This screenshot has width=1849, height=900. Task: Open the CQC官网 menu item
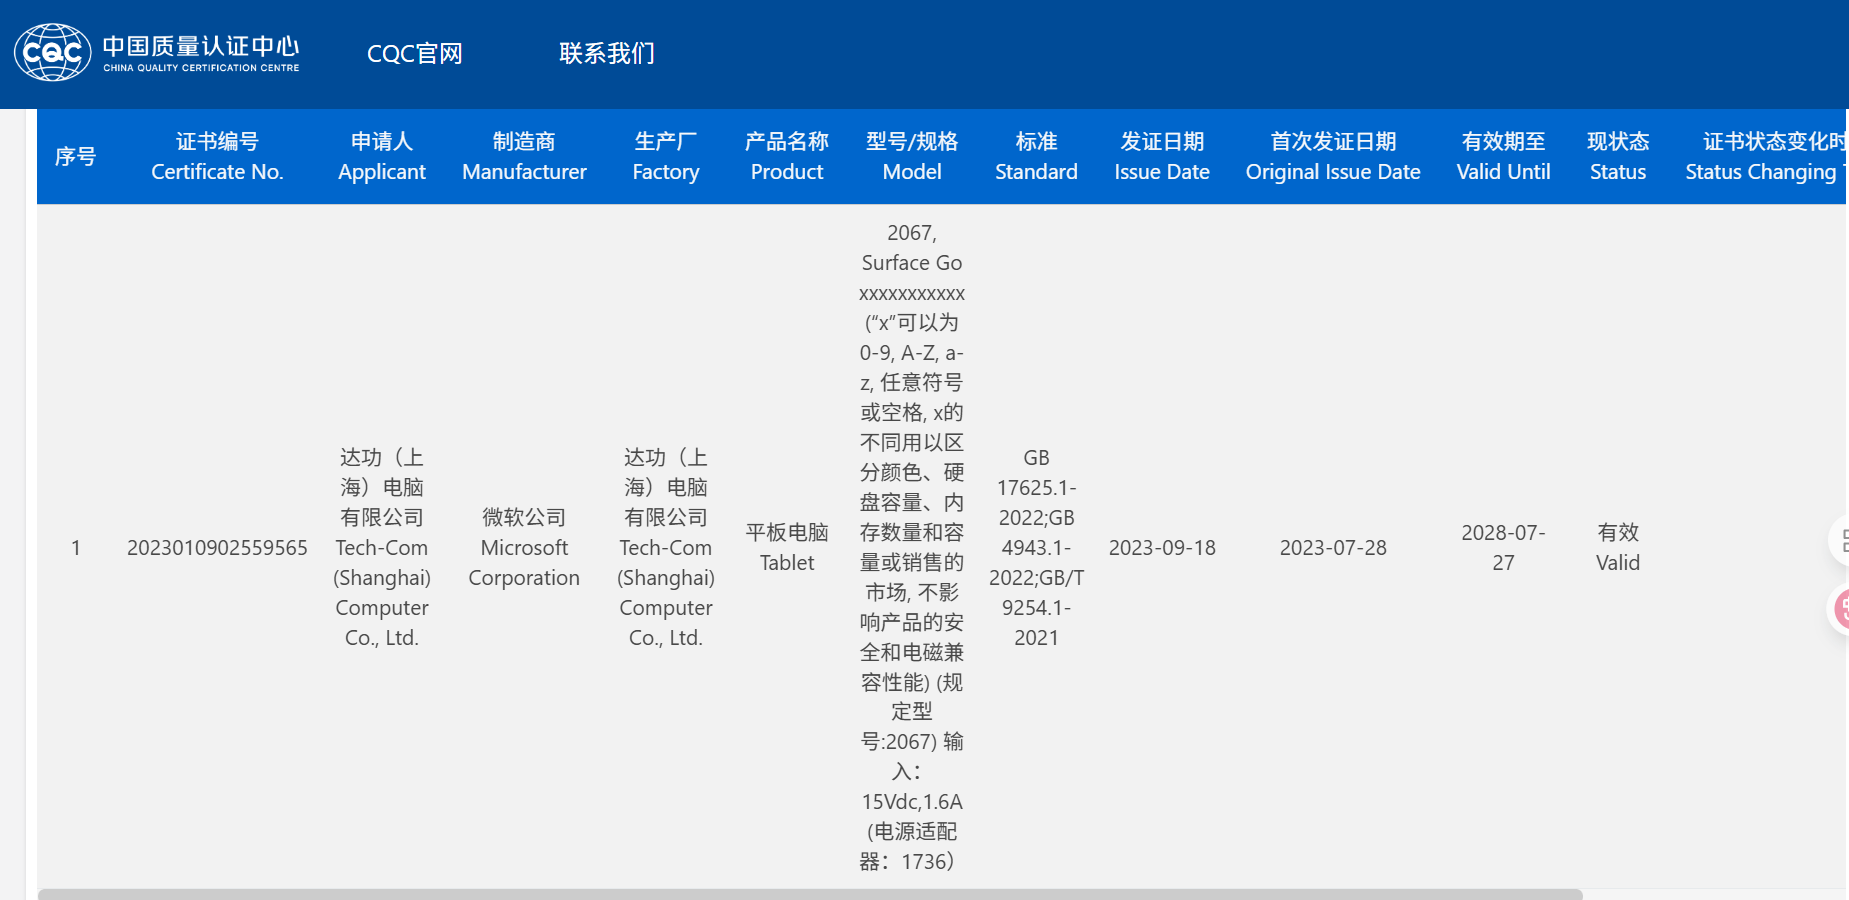tap(414, 54)
